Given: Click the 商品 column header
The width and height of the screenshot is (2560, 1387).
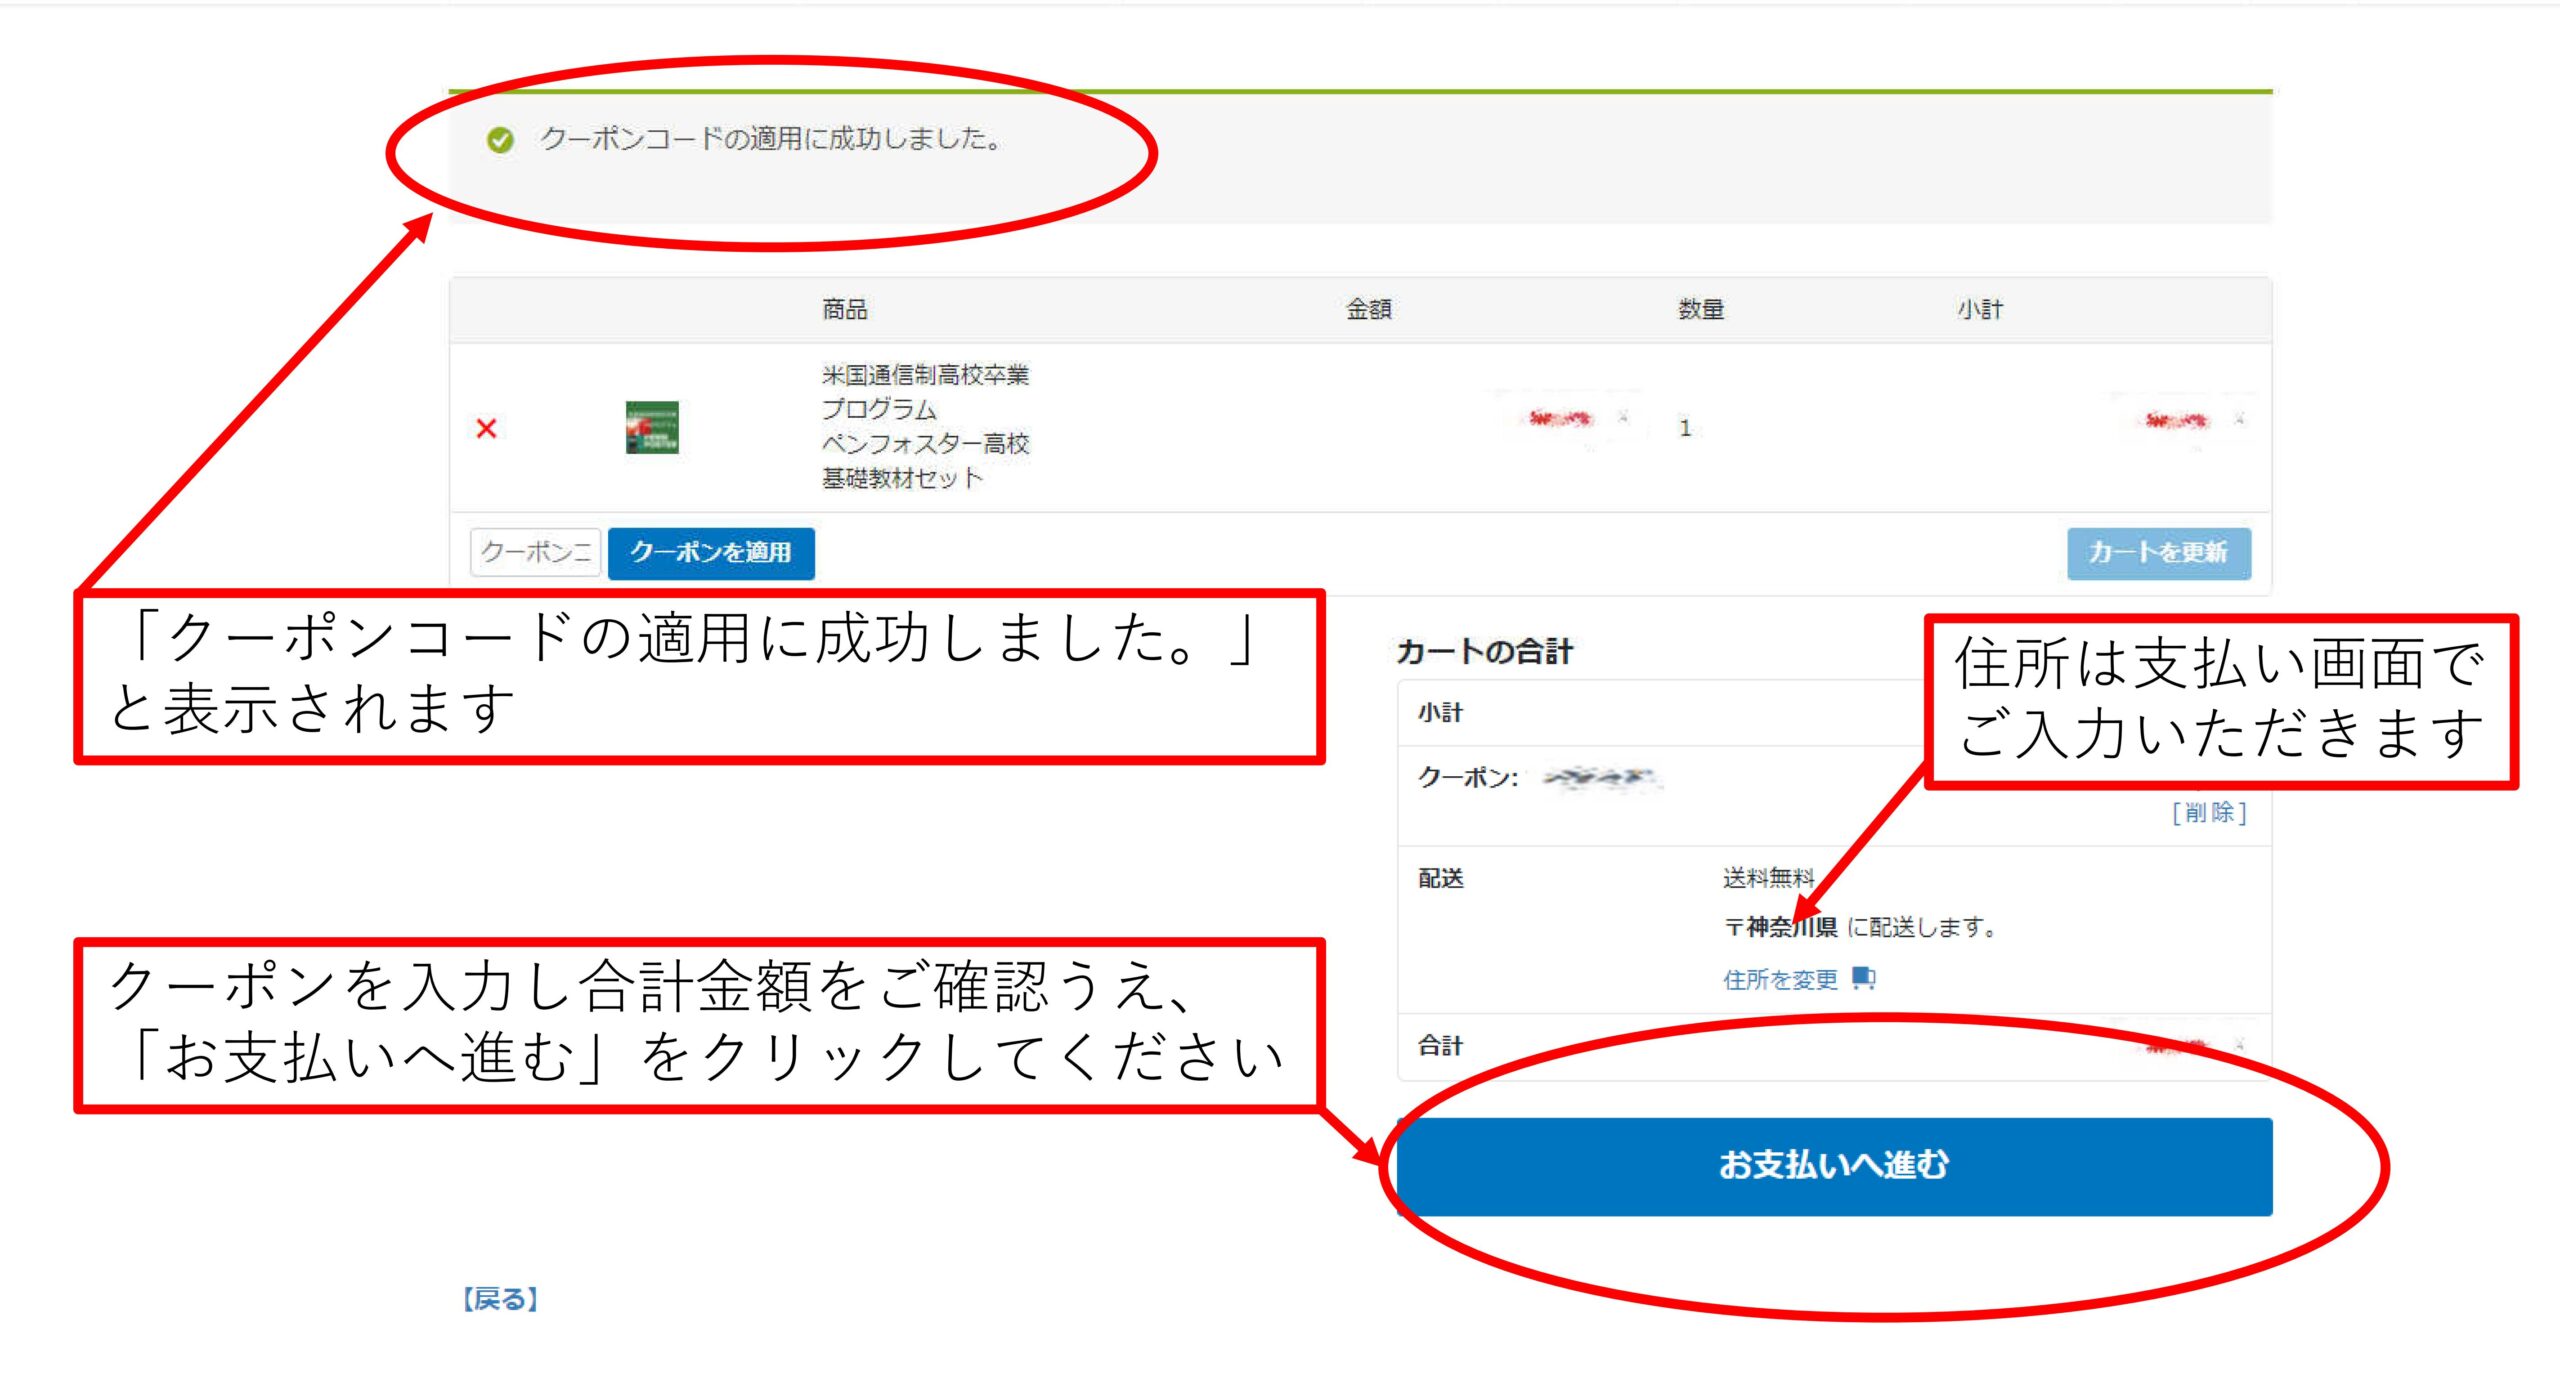Looking at the screenshot, I should point(845,310).
